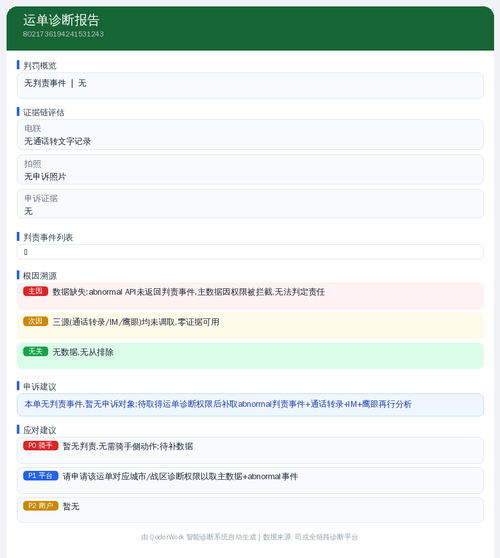Select waybill number 802173619424153​1243
The height and width of the screenshot is (558, 500).
63,34
